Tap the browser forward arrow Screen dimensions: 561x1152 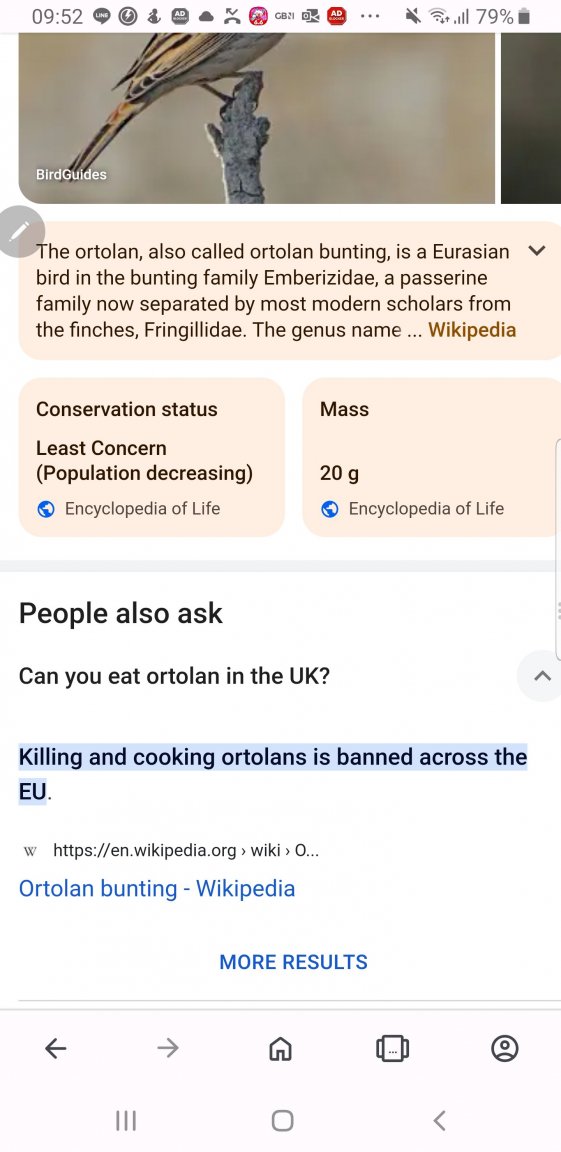pyautogui.click(x=168, y=1048)
